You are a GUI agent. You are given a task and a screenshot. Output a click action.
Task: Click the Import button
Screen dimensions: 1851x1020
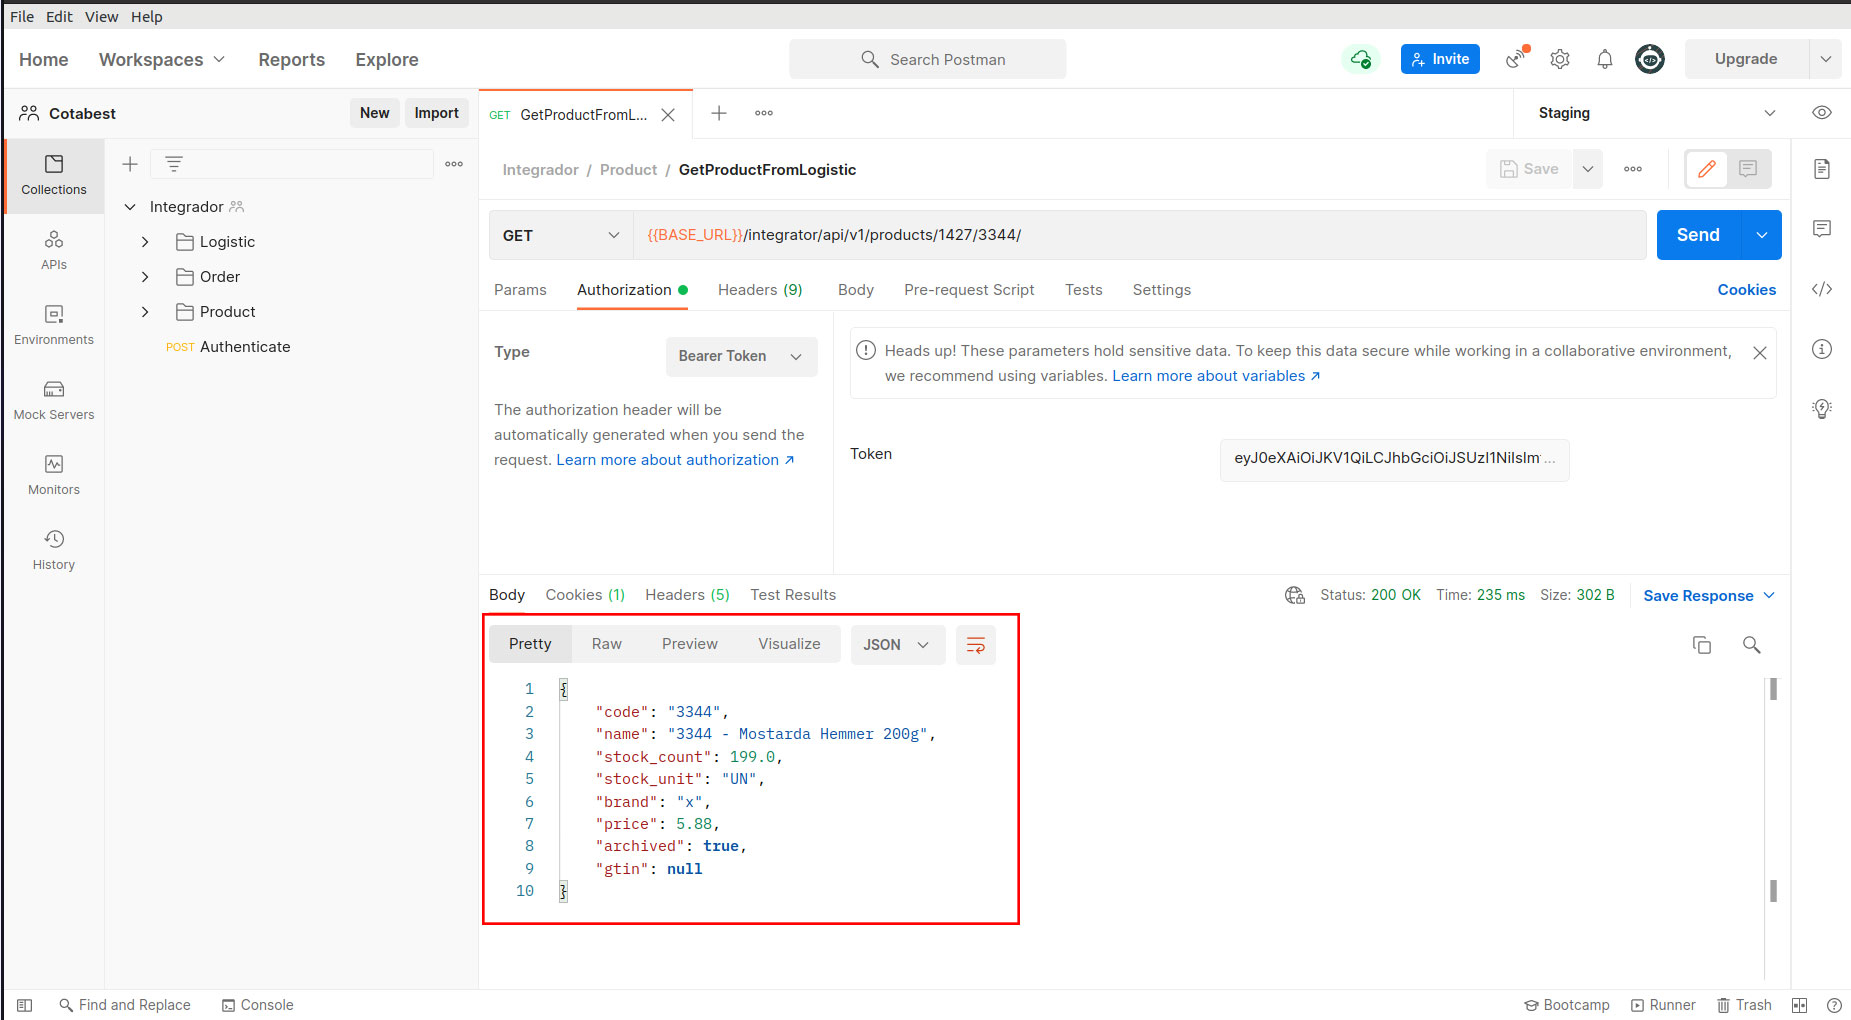coord(436,113)
